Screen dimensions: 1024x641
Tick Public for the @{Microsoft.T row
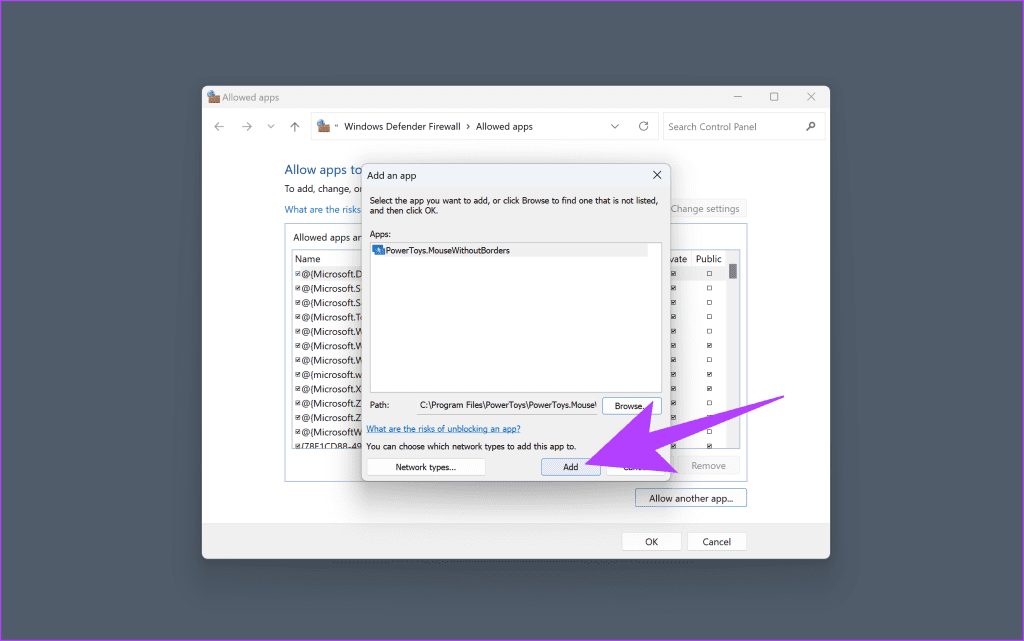tap(709, 317)
